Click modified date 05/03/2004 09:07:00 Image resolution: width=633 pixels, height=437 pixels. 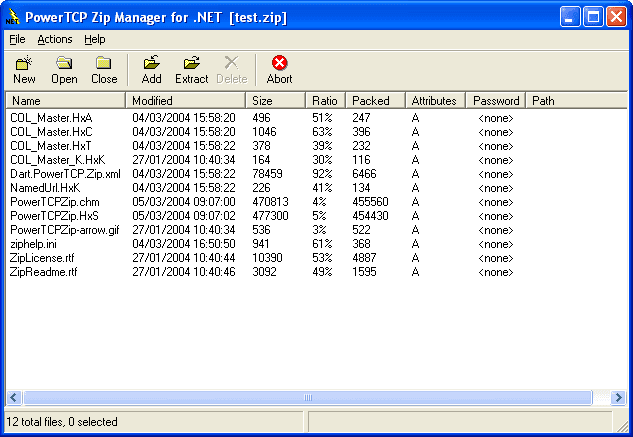tap(184, 202)
